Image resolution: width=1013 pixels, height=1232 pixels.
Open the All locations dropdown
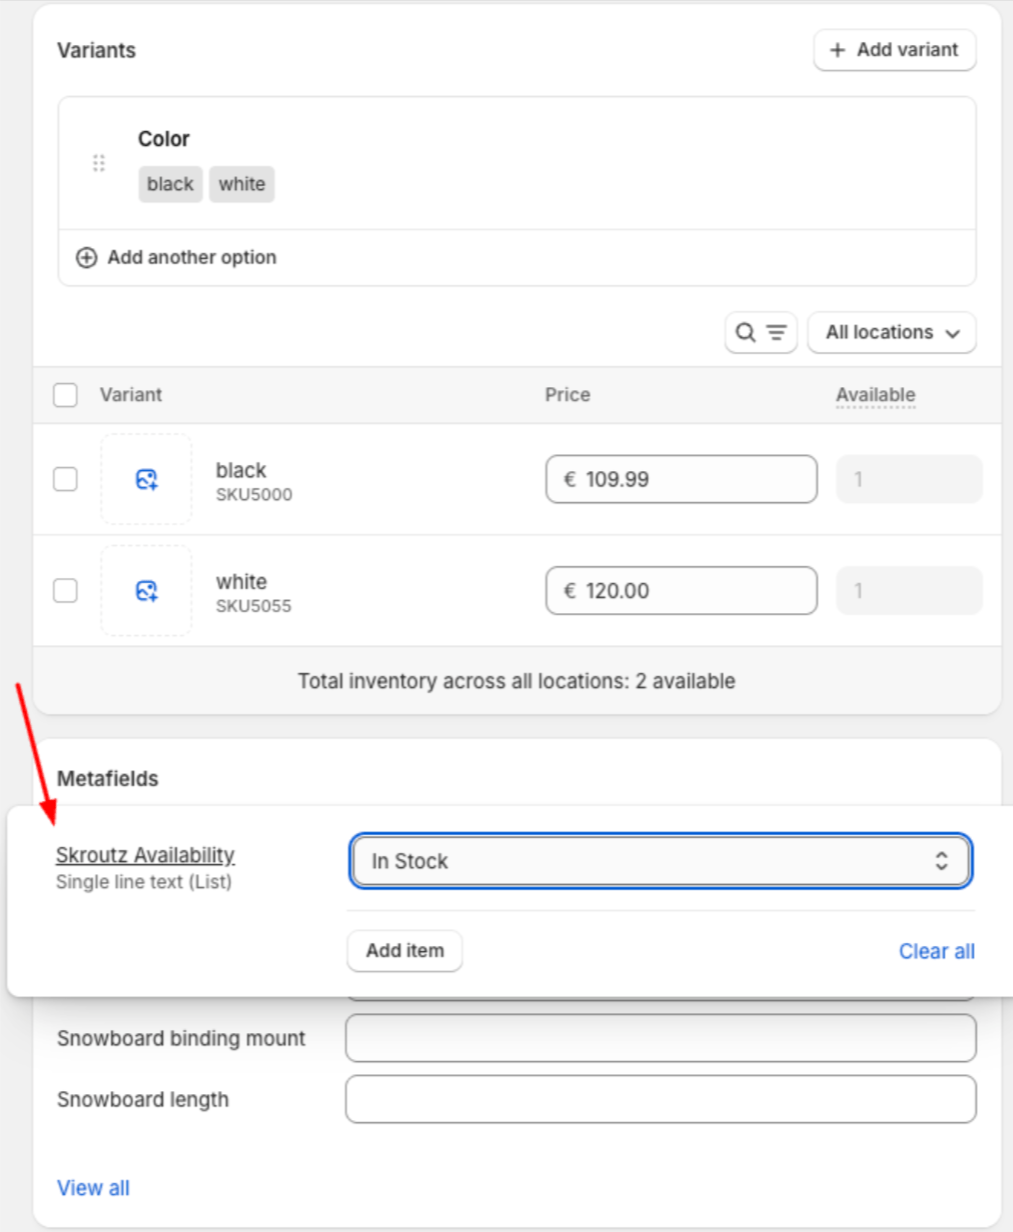pyautogui.click(x=891, y=333)
